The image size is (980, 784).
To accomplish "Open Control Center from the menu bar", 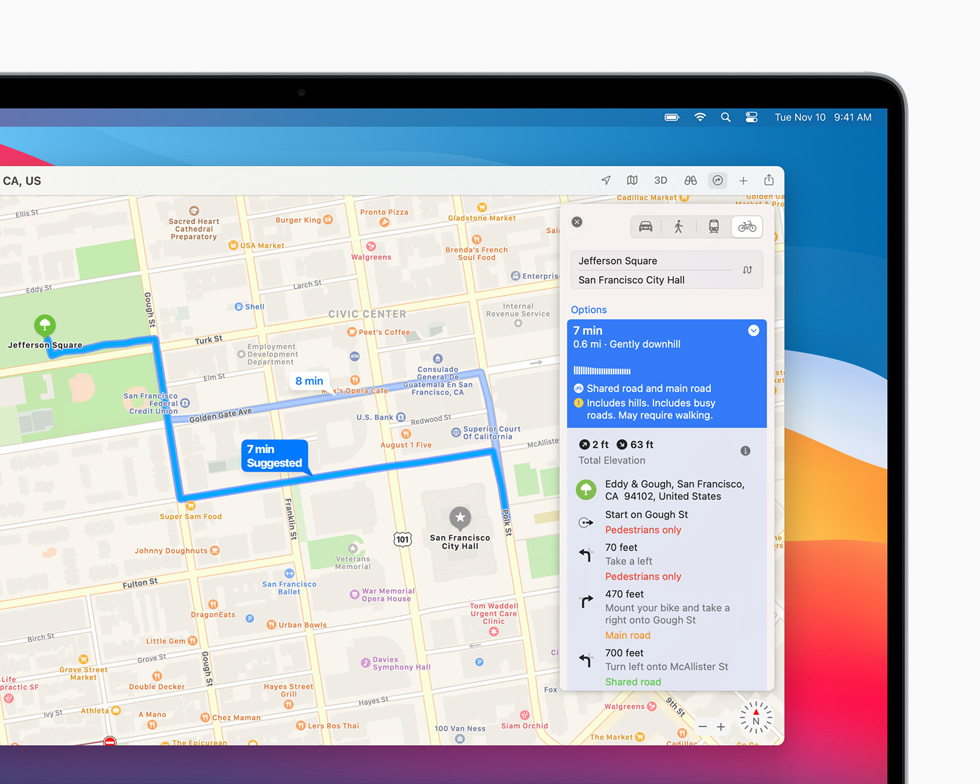I will click(751, 117).
